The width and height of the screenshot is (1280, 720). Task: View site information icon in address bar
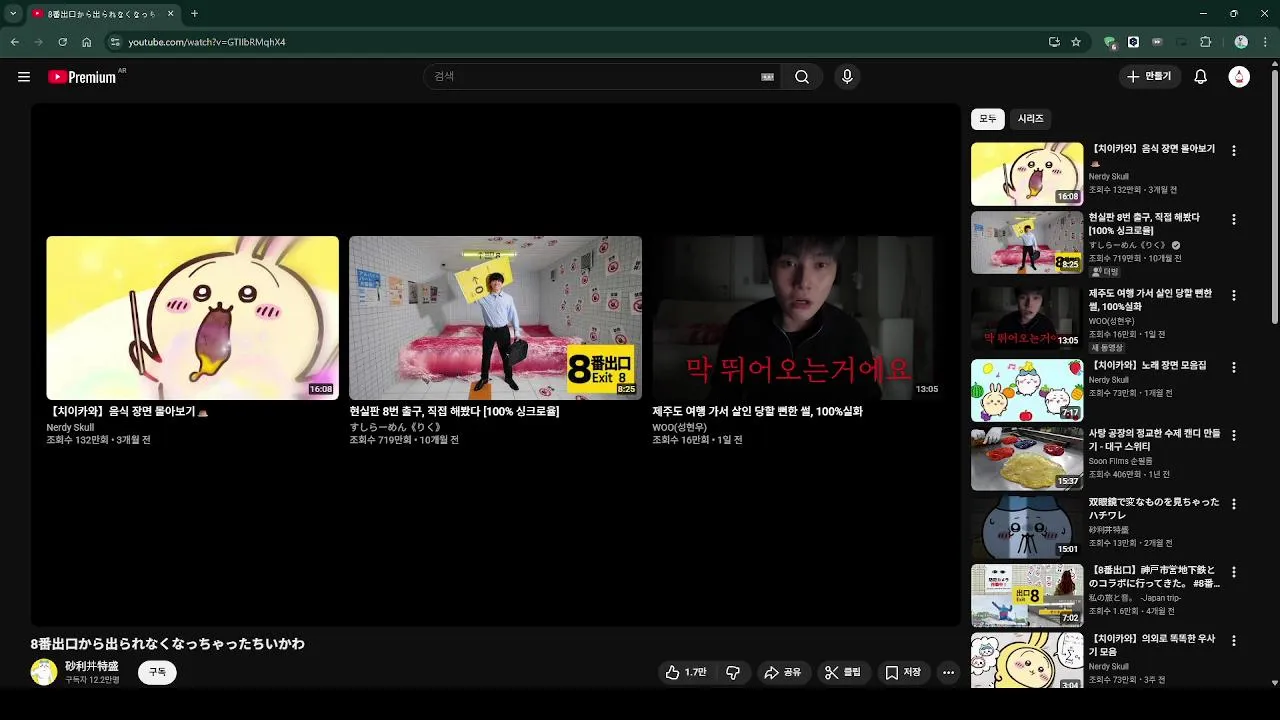115,42
